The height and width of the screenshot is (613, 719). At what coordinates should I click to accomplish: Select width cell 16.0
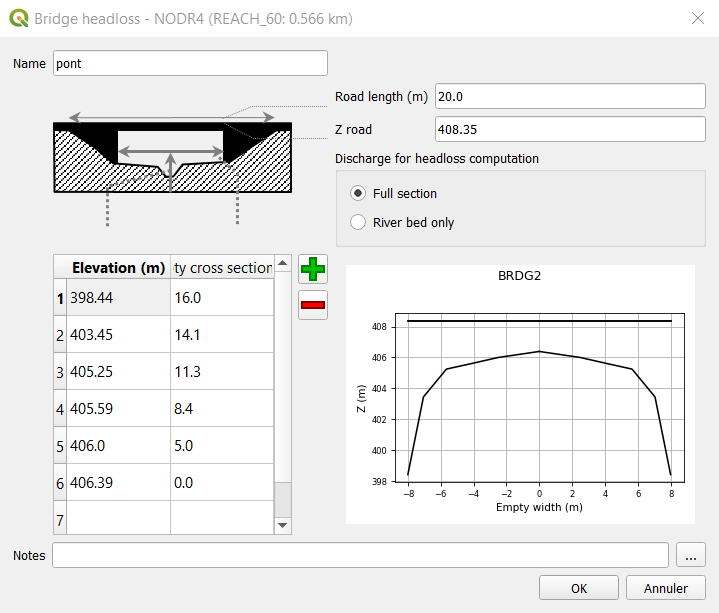click(222, 298)
